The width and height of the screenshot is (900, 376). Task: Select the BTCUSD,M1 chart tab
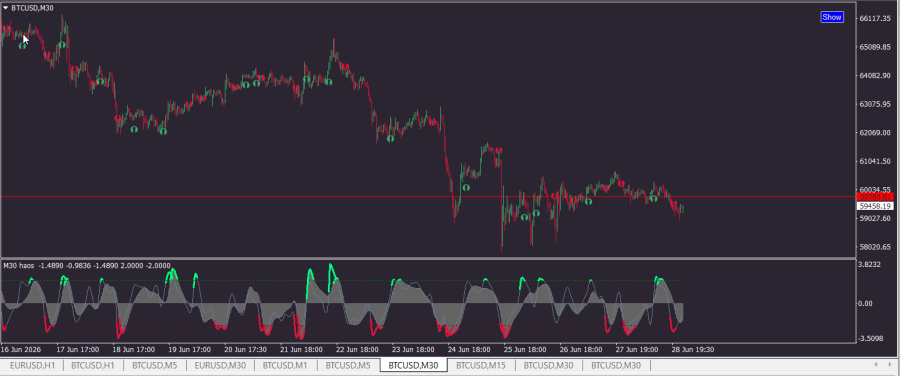pyautogui.click(x=285, y=365)
